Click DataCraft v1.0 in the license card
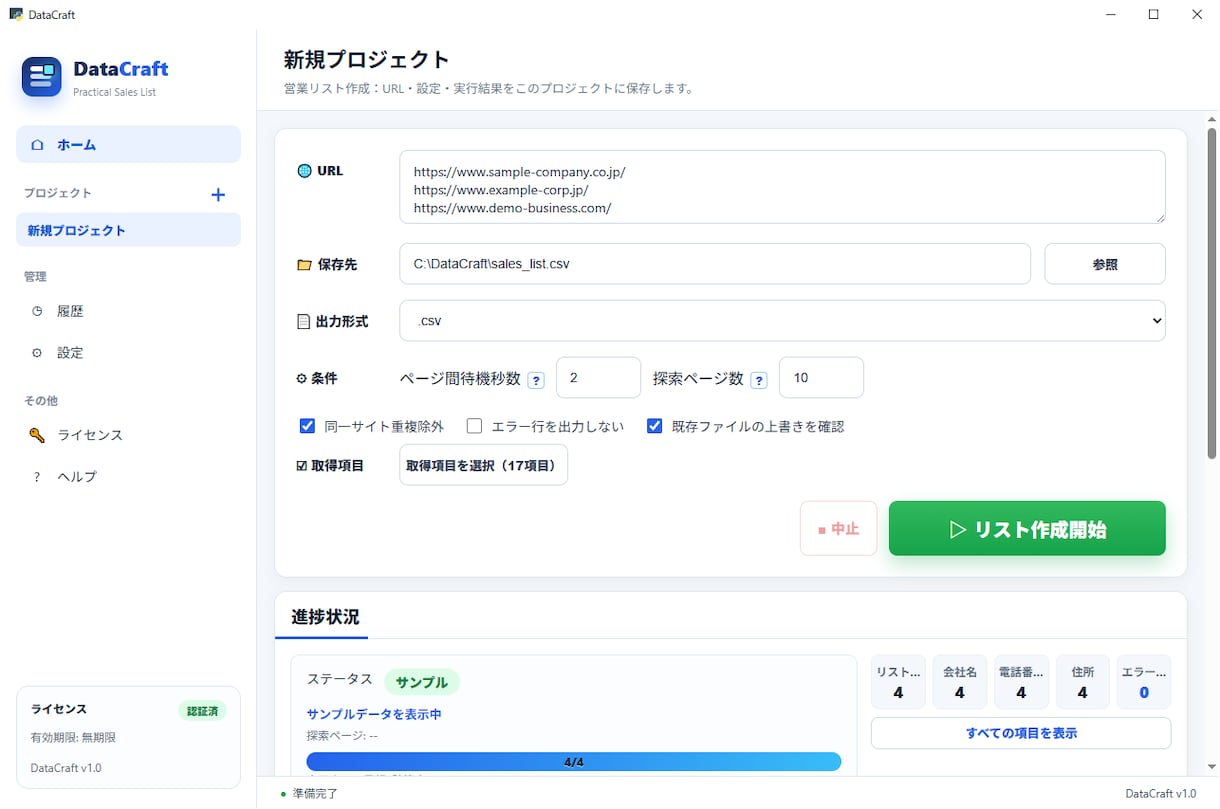Image resolution: width=1220 pixels, height=809 pixels. pyautogui.click(x=66, y=768)
